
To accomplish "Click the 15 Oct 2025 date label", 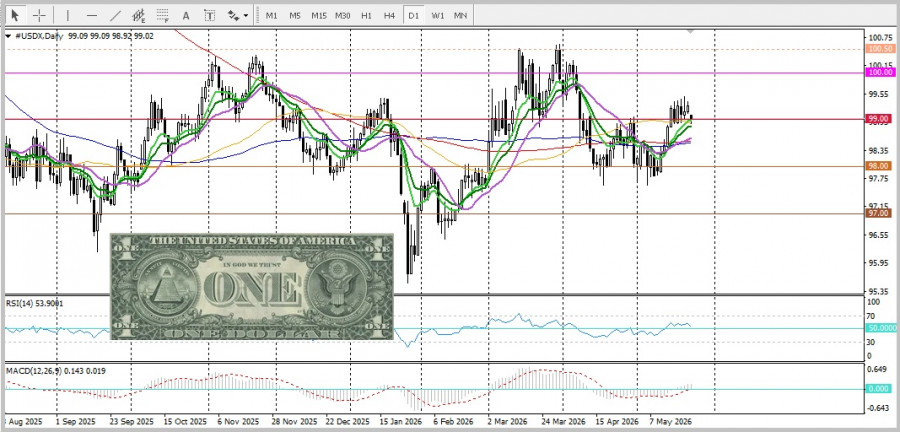I will pos(185,421).
